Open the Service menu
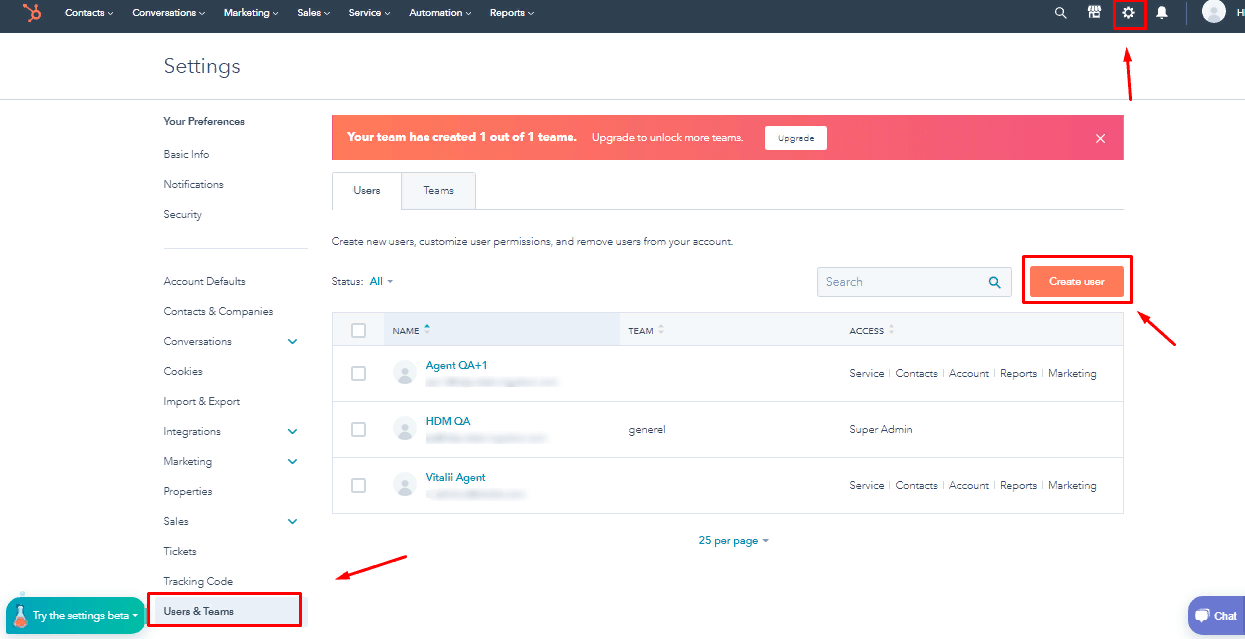 370,13
